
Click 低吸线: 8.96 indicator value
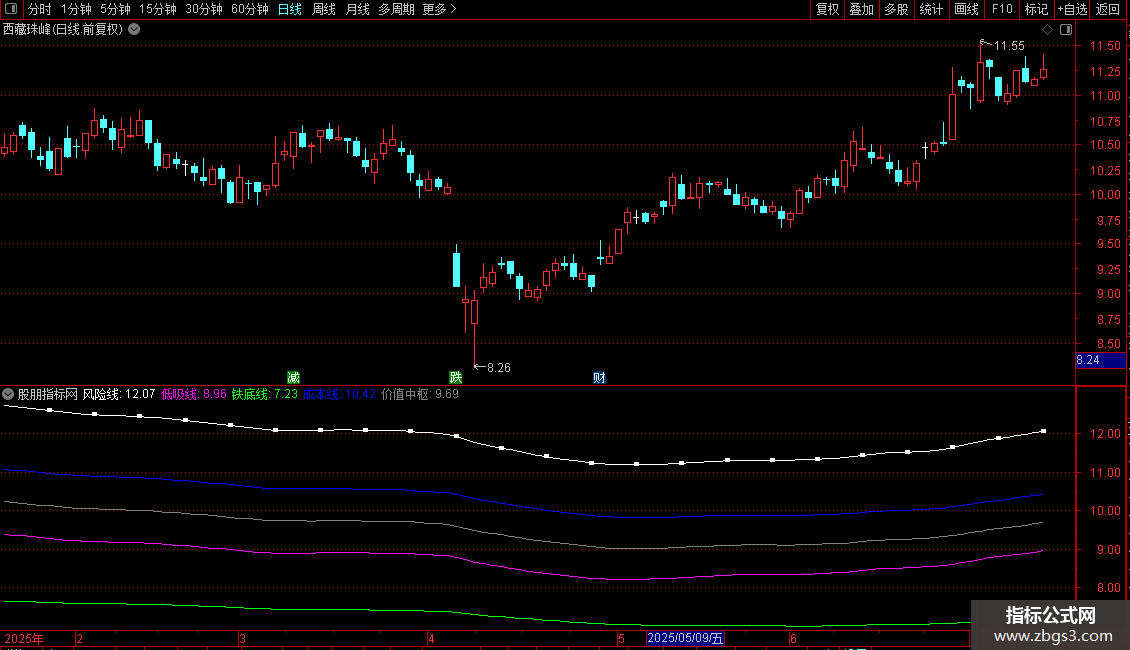coord(194,394)
